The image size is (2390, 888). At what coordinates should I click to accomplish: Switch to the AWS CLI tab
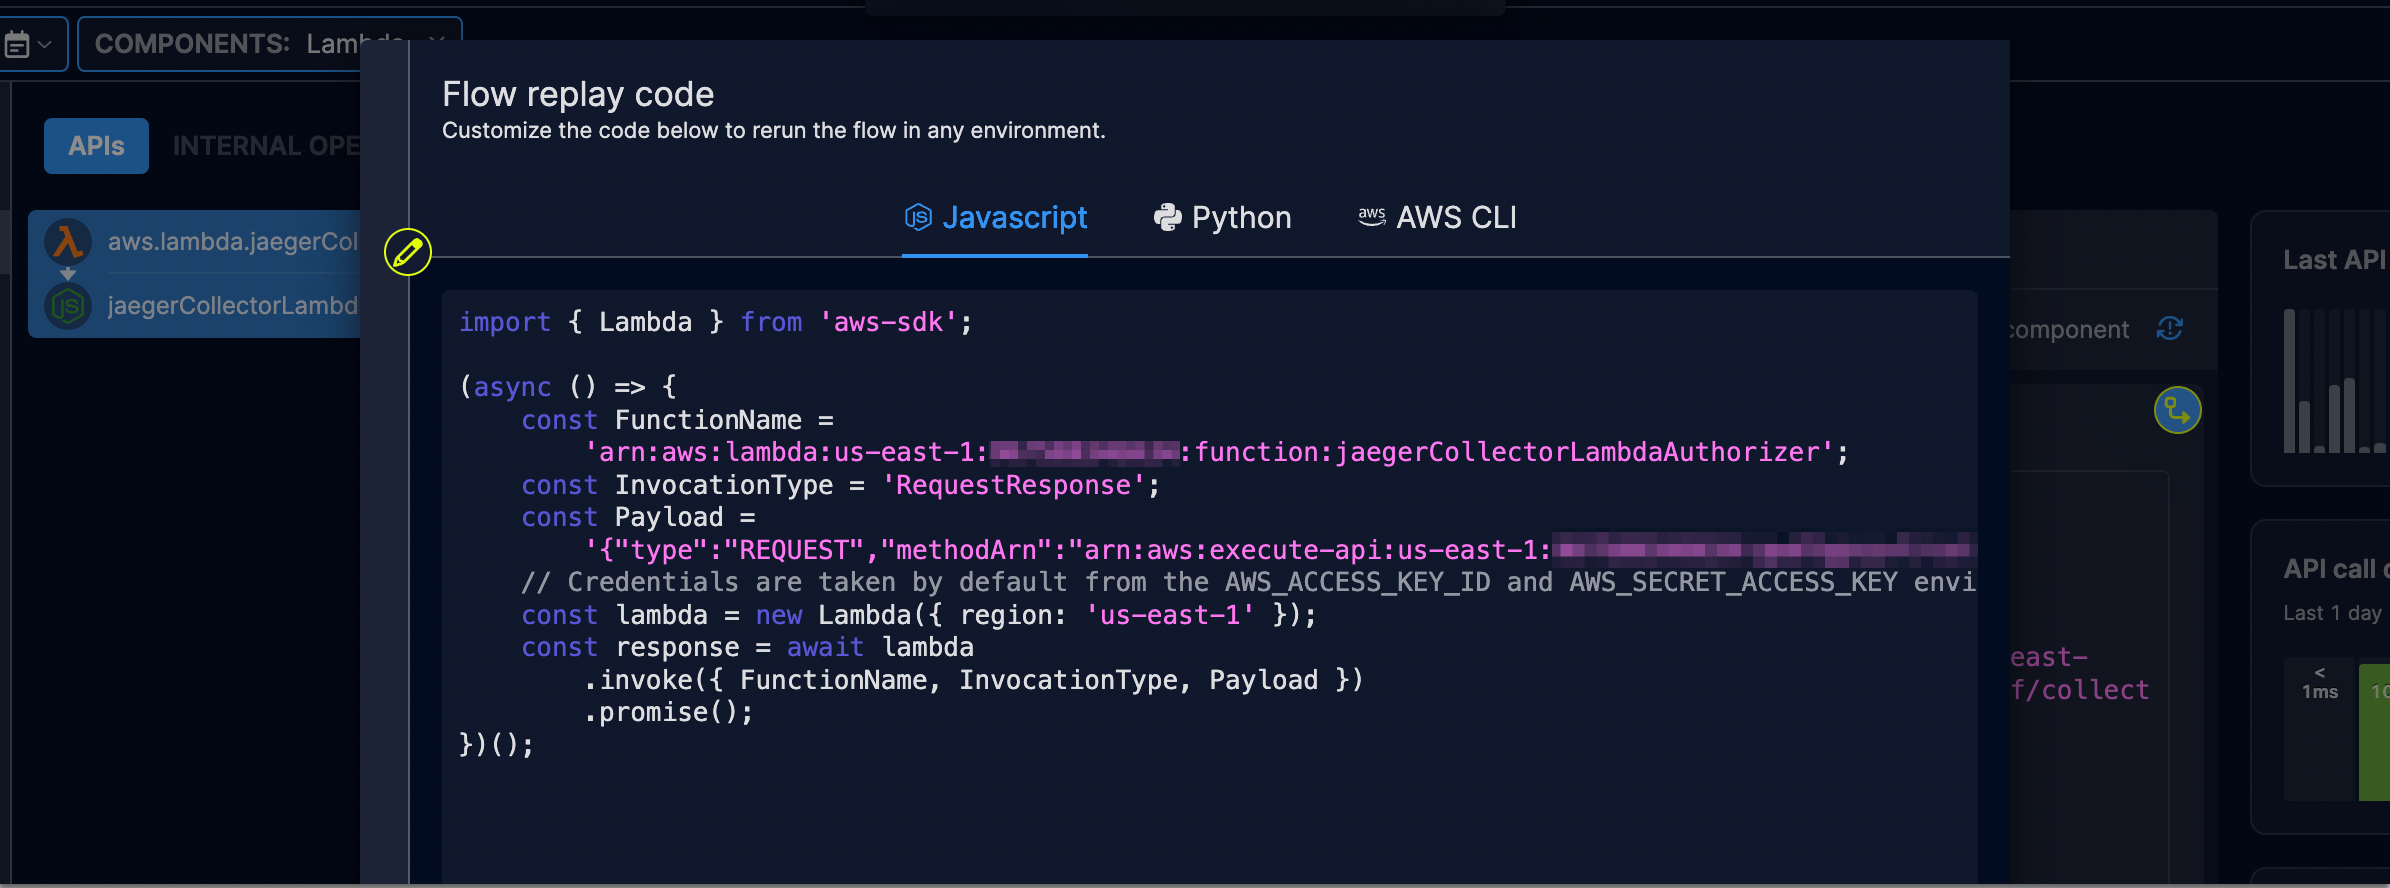(1437, 218)
